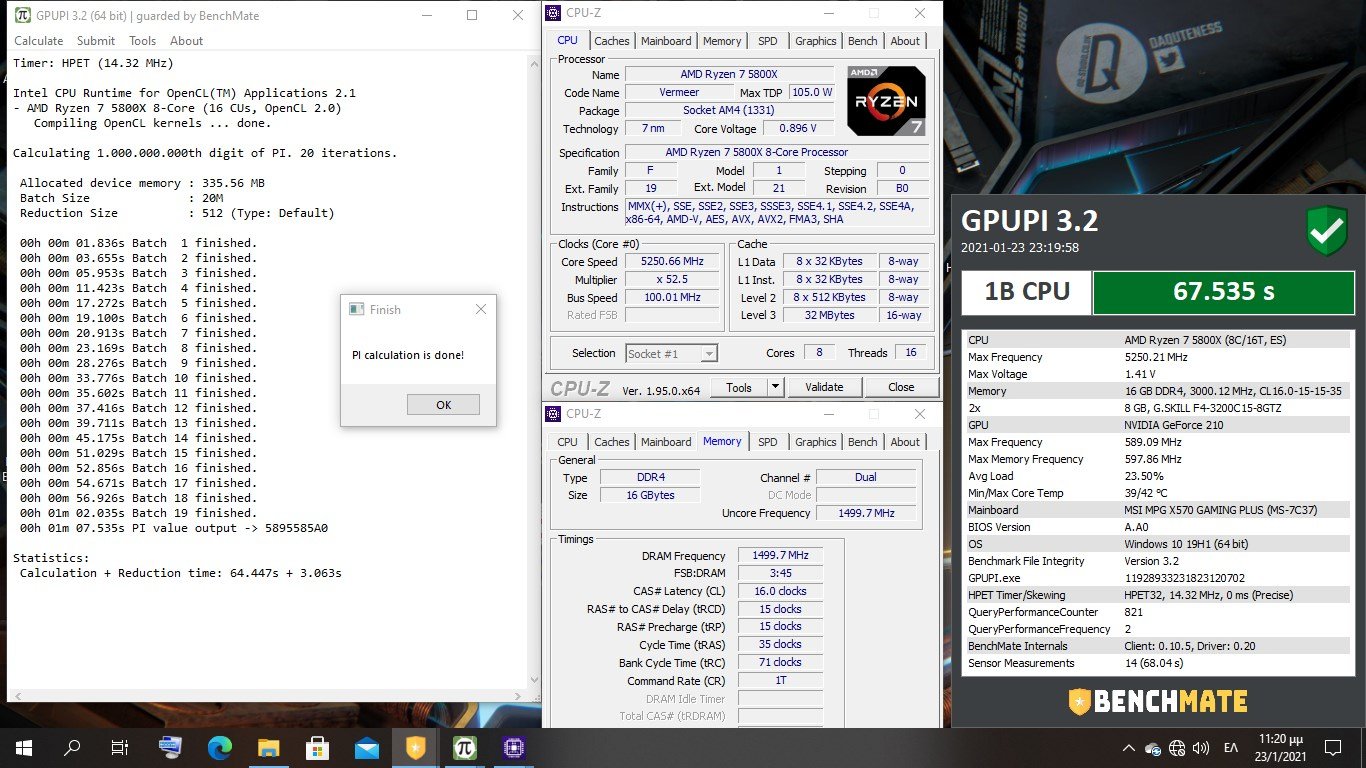1366x768 pixels.
Task: Switch to About tab in lower CPU-Z window
Action: [905, 442]
